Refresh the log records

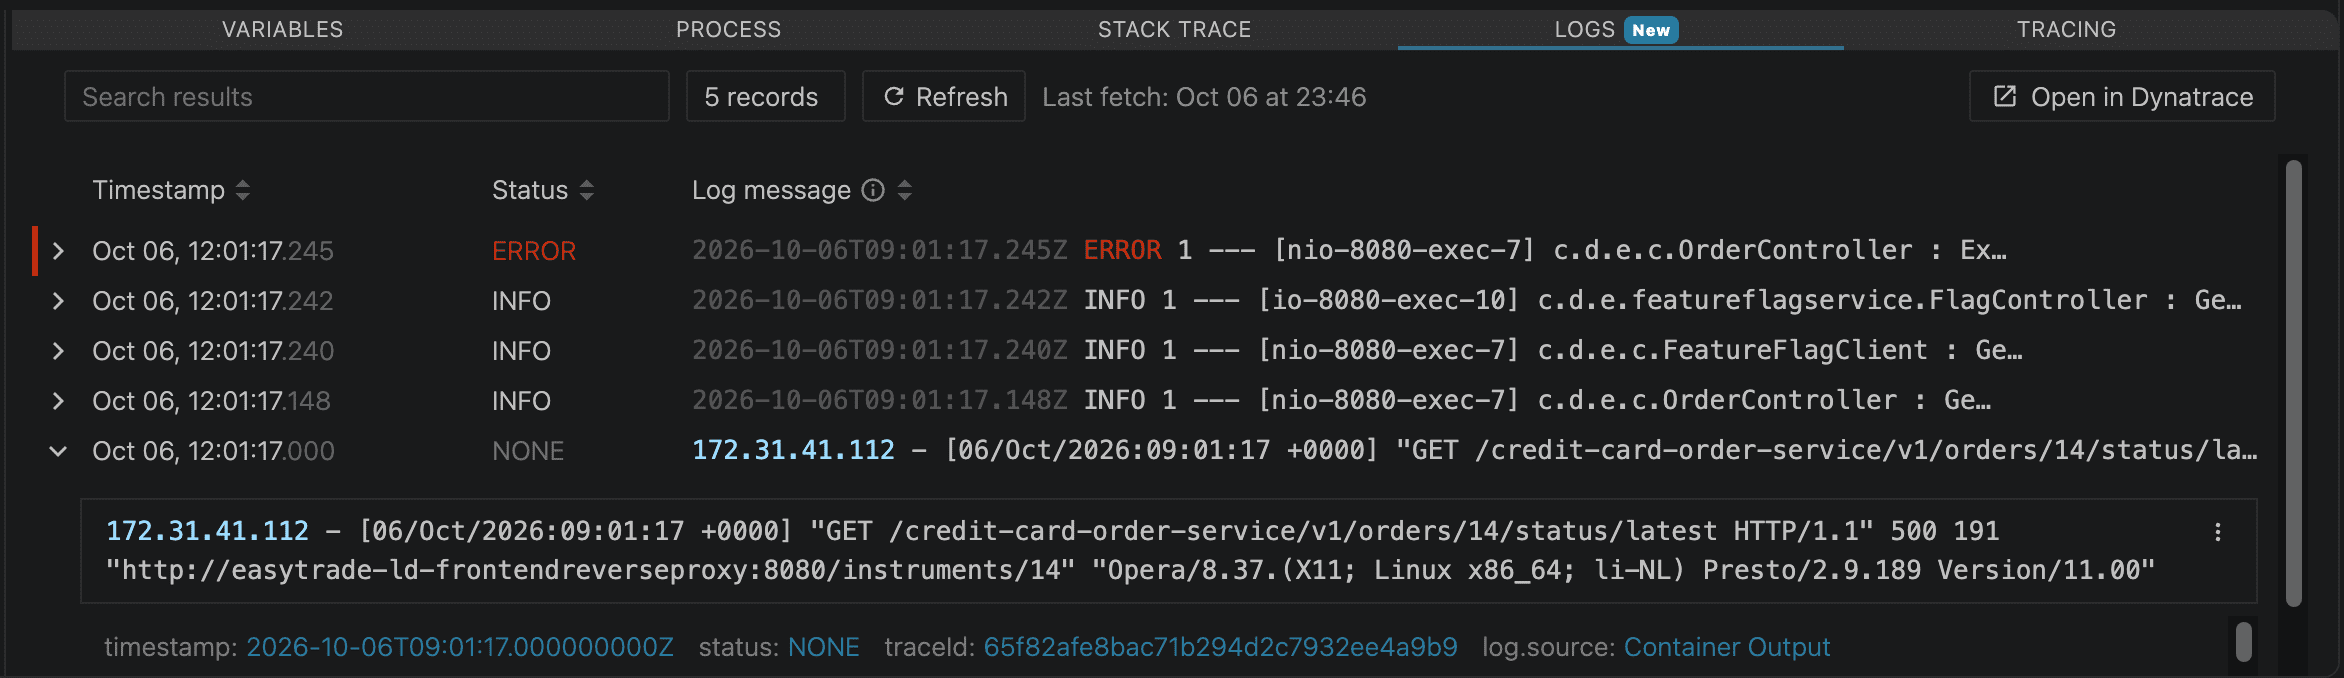point(944,96)
